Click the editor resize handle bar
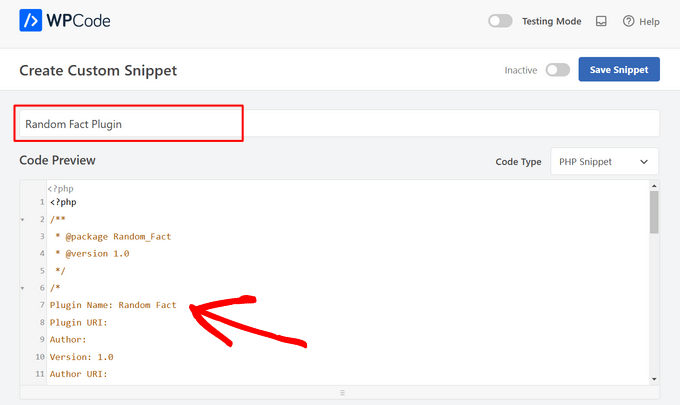680x405 pixels. coord(339,392)
